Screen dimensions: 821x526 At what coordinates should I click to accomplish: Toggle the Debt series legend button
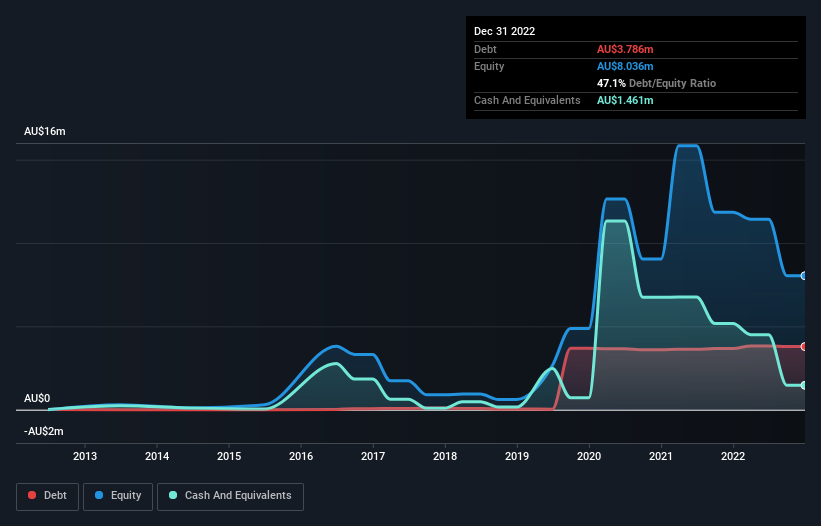coord(48,496)
